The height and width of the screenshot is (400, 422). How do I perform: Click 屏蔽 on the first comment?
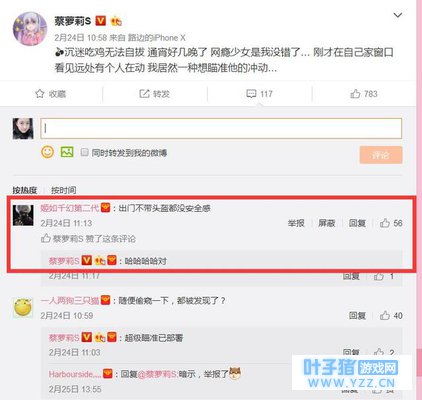click(326, 223)
